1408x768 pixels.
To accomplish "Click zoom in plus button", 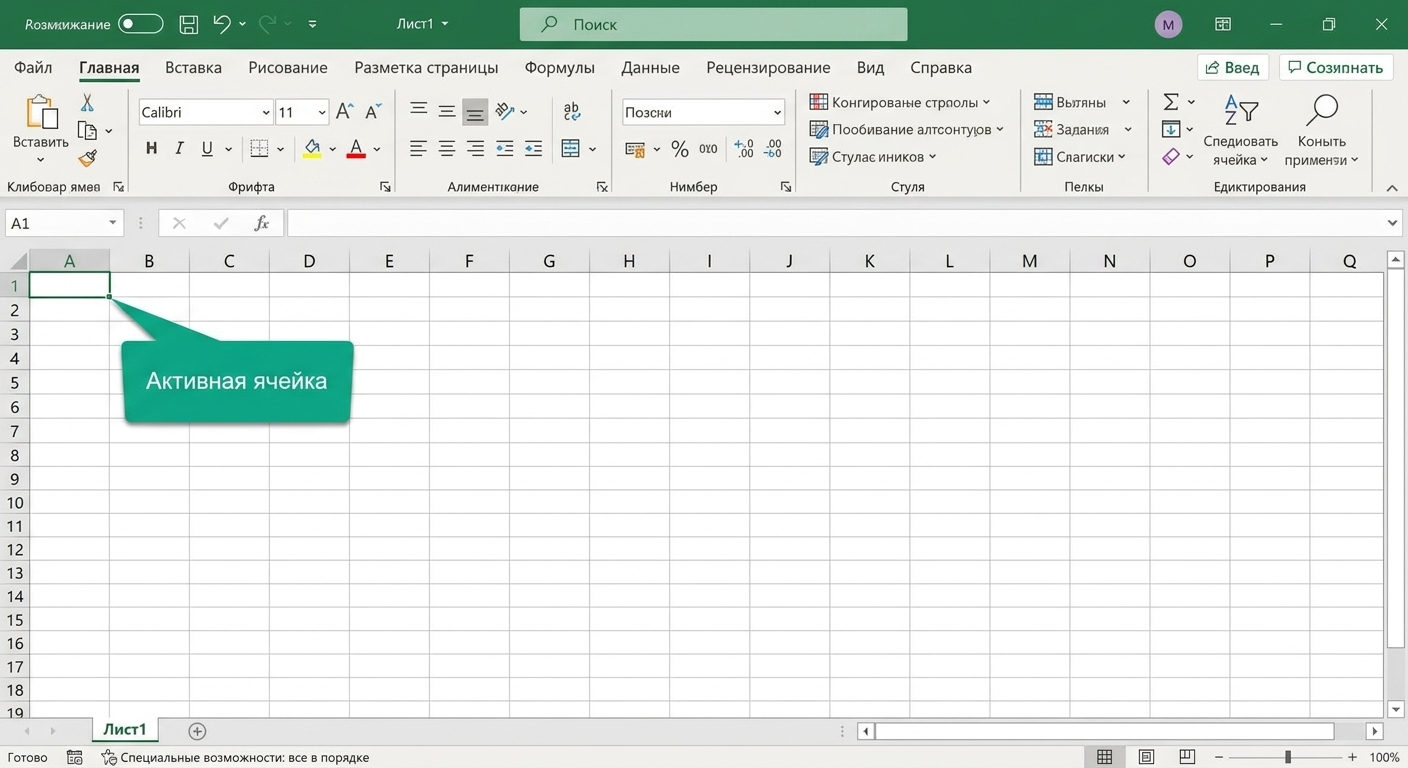I will 1352,757.
